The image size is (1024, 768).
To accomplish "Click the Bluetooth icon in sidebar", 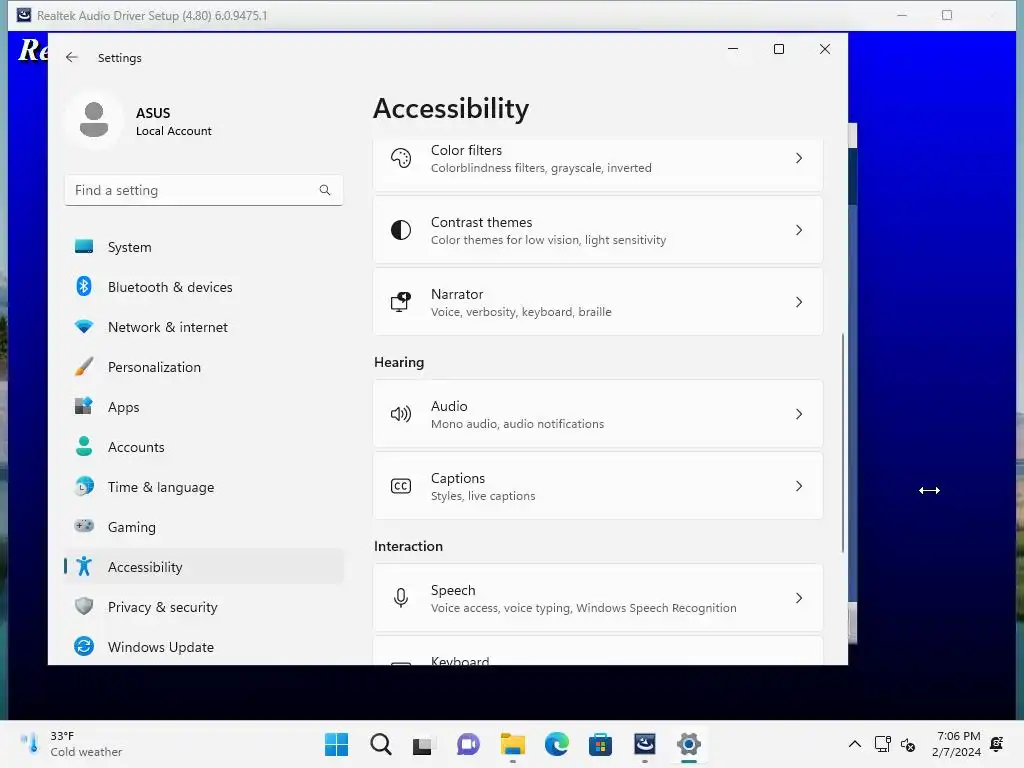I will (84, 287).
